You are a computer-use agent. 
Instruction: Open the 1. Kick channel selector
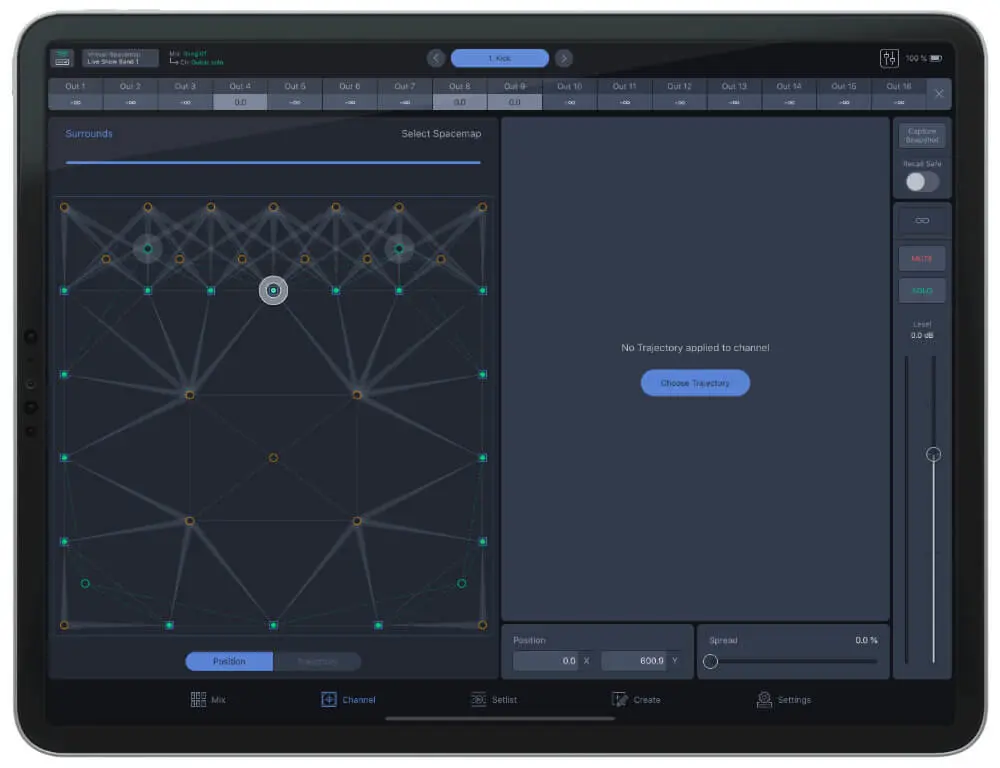click(499, 57)
